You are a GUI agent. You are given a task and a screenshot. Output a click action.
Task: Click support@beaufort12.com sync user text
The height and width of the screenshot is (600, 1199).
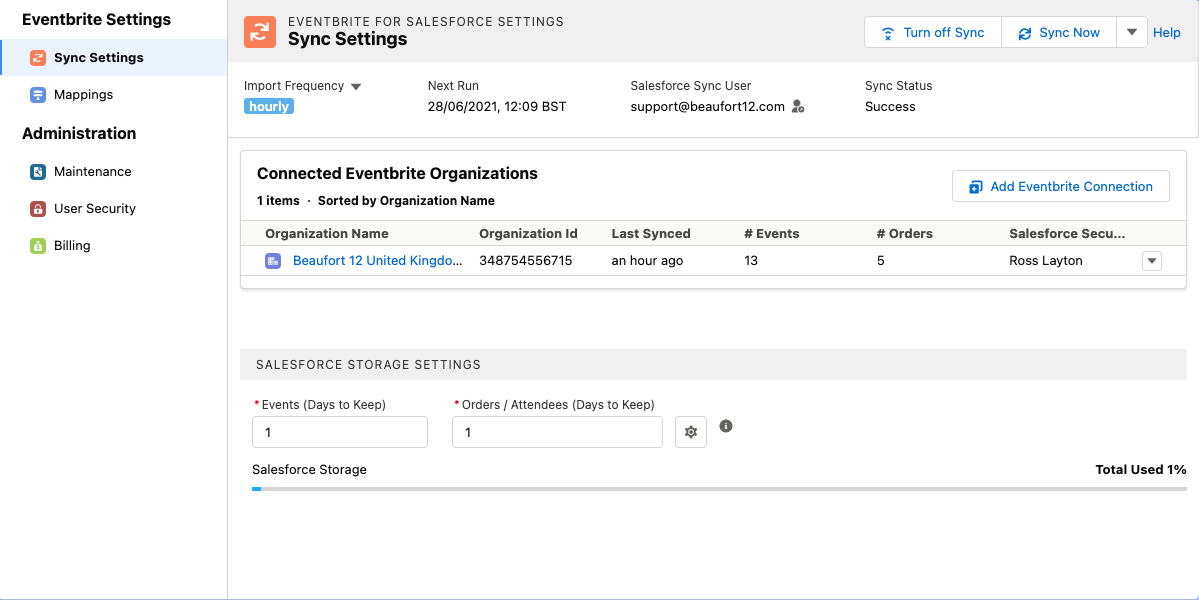pos(707,107)
